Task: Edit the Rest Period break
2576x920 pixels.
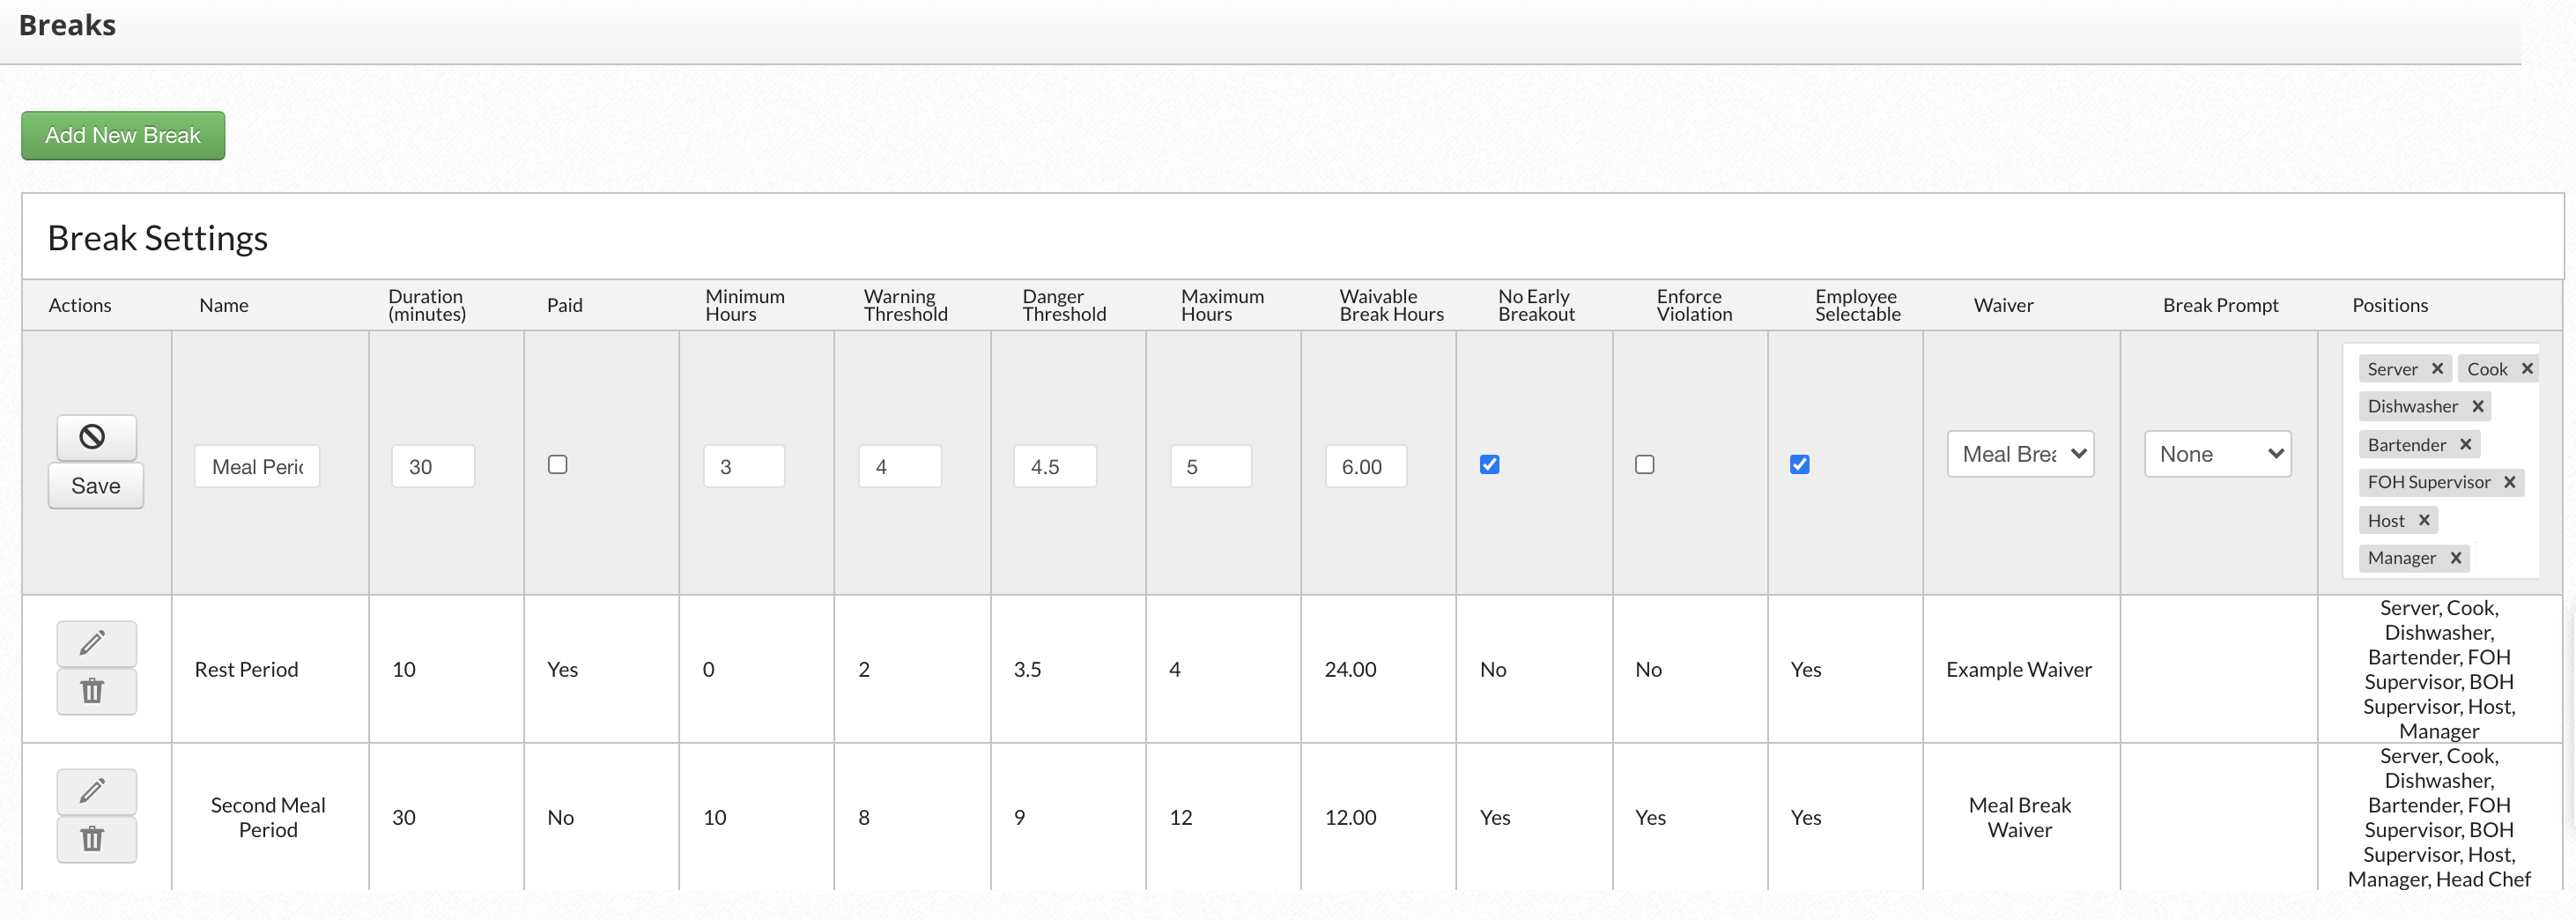Action: [x=96, y=643]
